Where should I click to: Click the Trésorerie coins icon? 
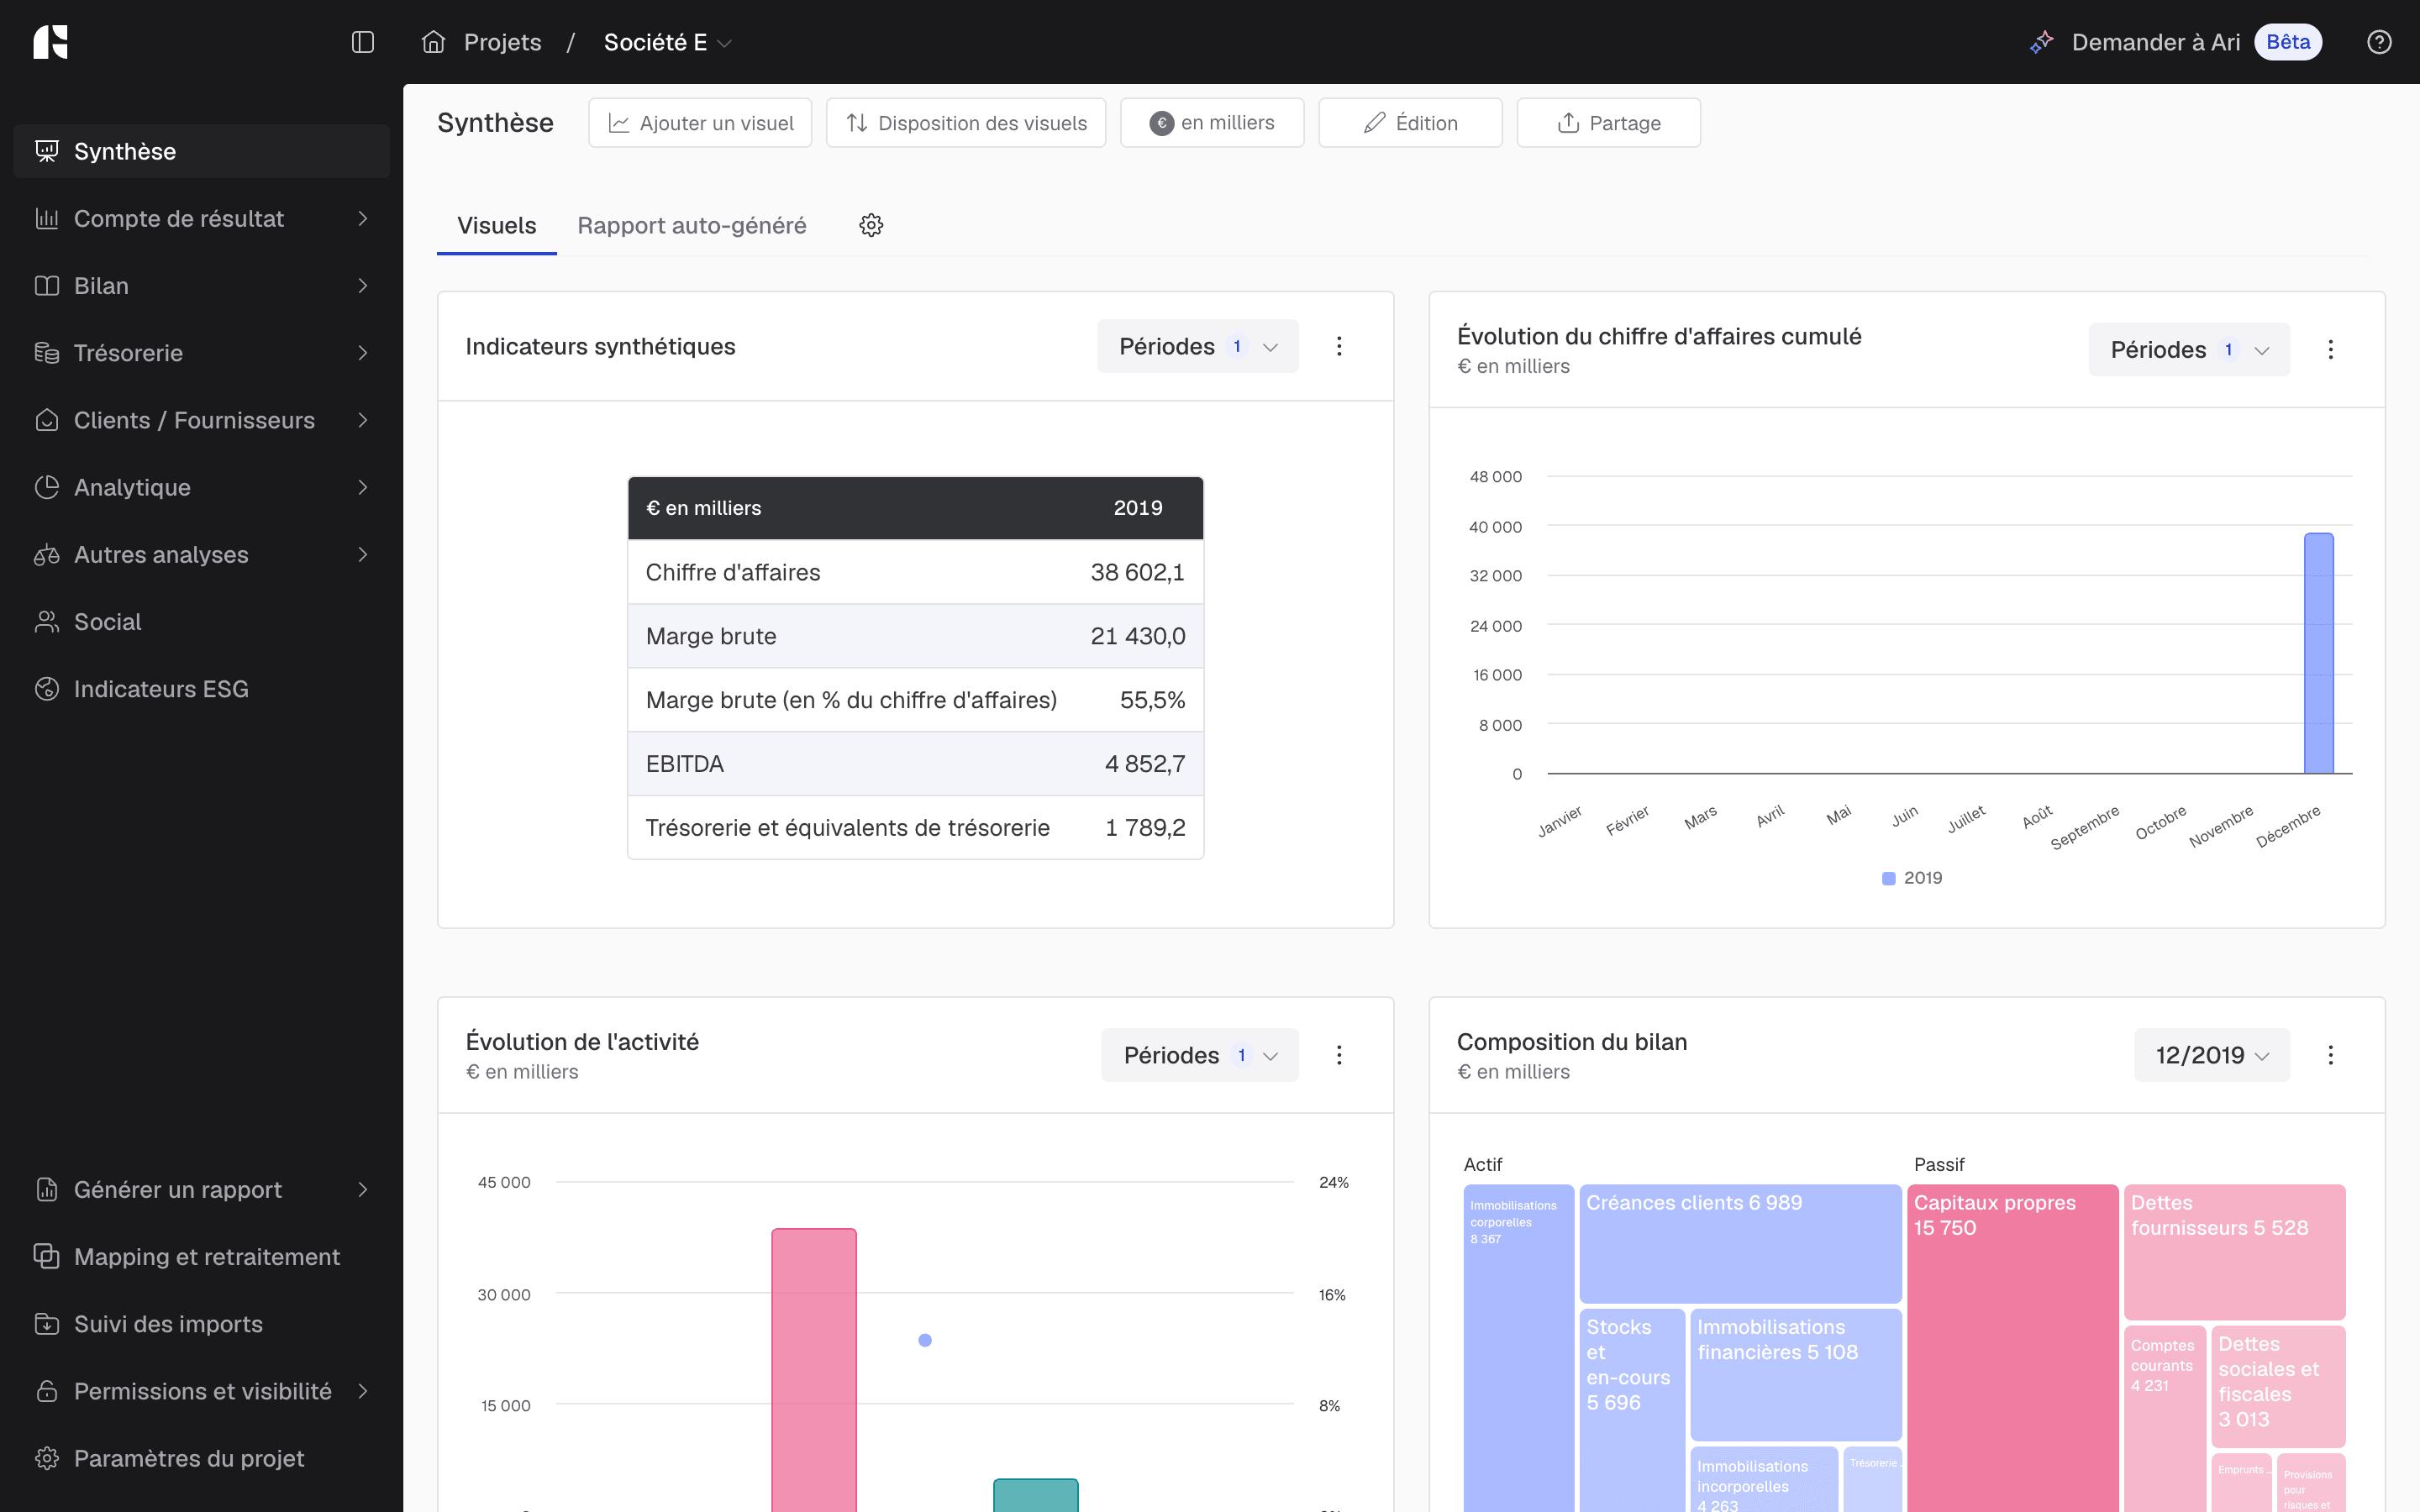coord(47,353)
